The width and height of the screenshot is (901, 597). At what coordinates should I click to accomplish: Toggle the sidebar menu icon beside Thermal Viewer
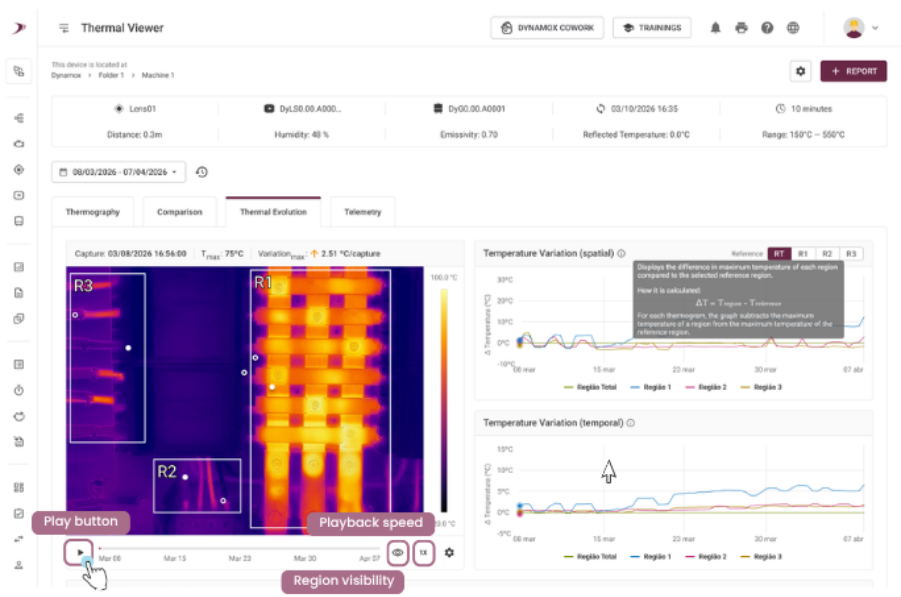[64, 28]
